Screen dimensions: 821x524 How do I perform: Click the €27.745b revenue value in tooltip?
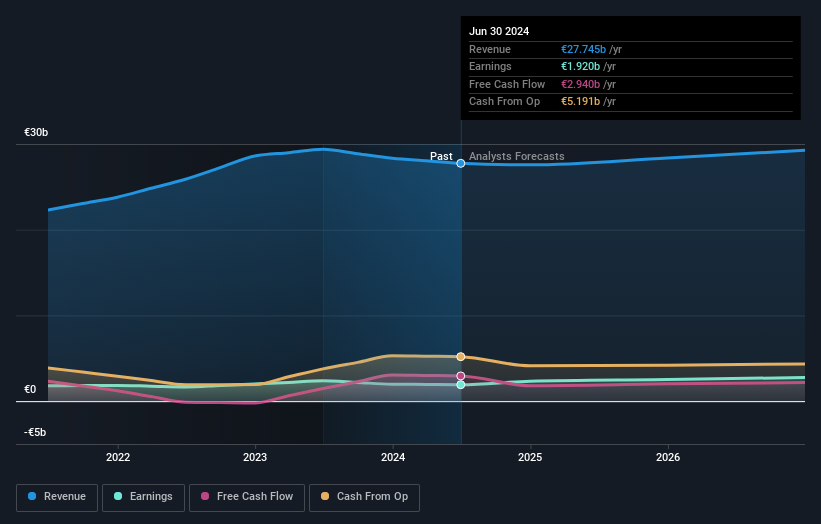[583, 49]
